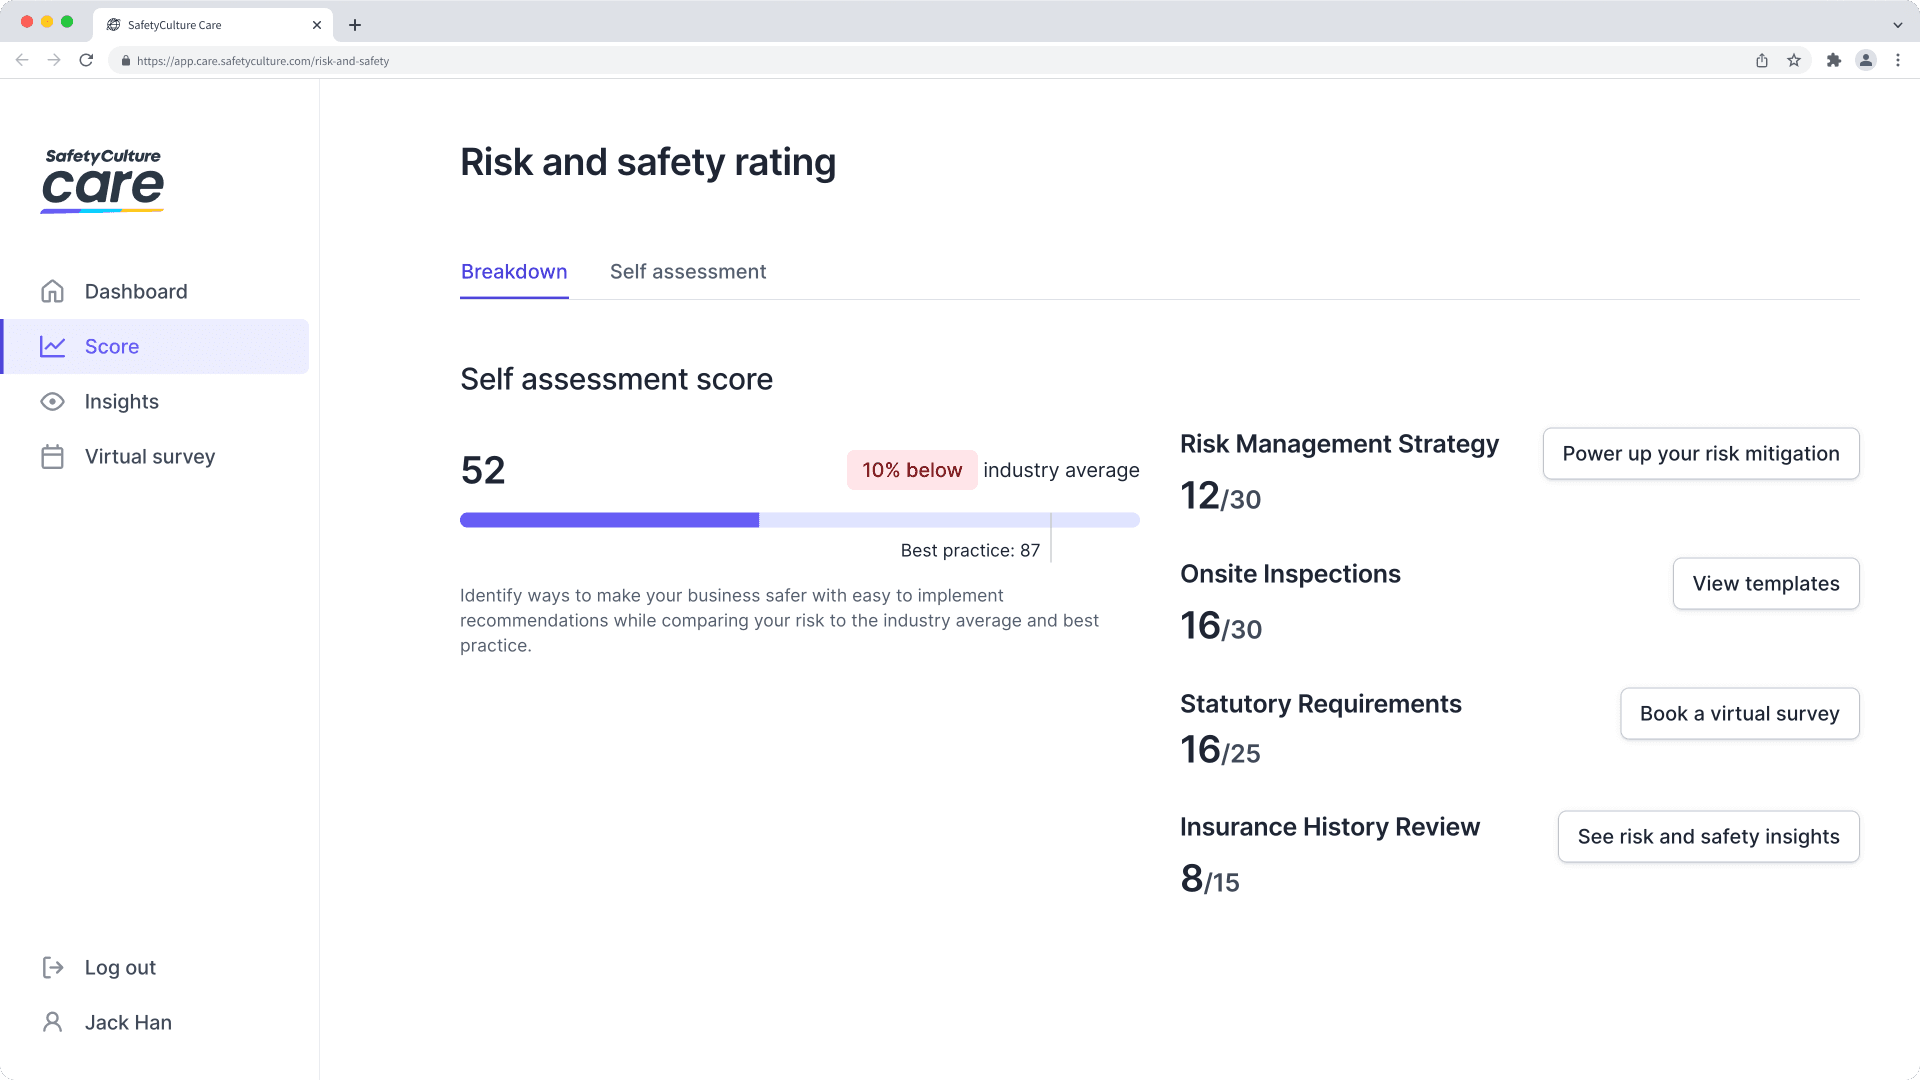Viewport: 1920px width, 1080px height.
Task: Click the Log out icon
Action: pos(51,967)
